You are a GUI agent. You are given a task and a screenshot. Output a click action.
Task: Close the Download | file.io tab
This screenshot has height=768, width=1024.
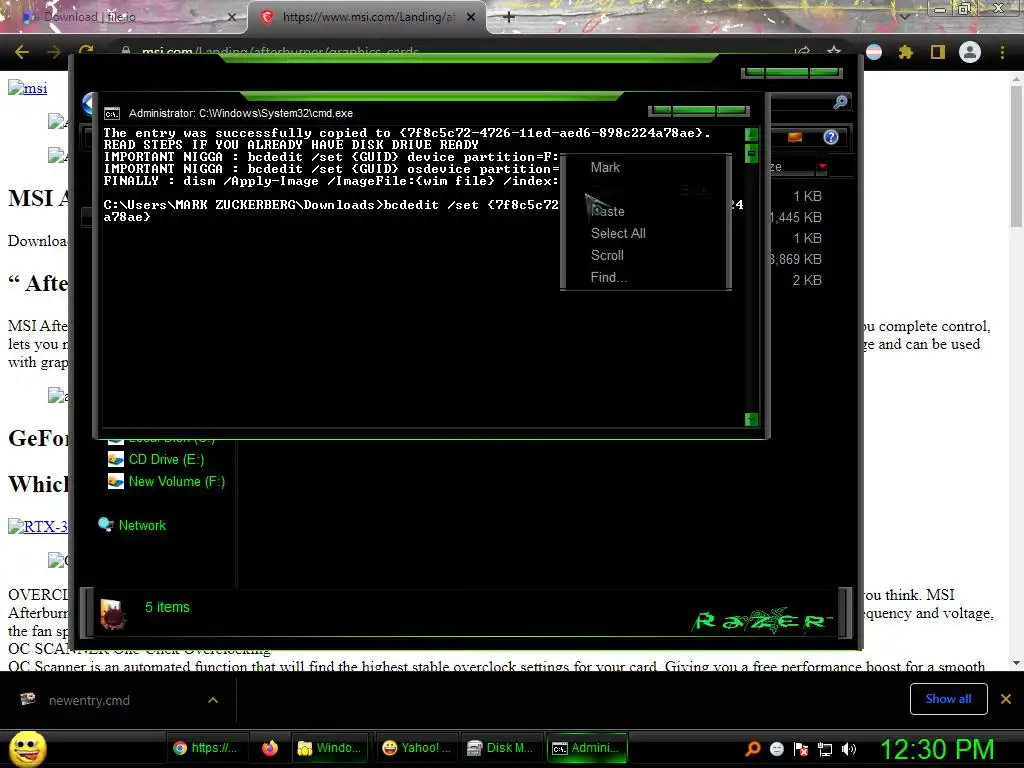tap(232, 17)
